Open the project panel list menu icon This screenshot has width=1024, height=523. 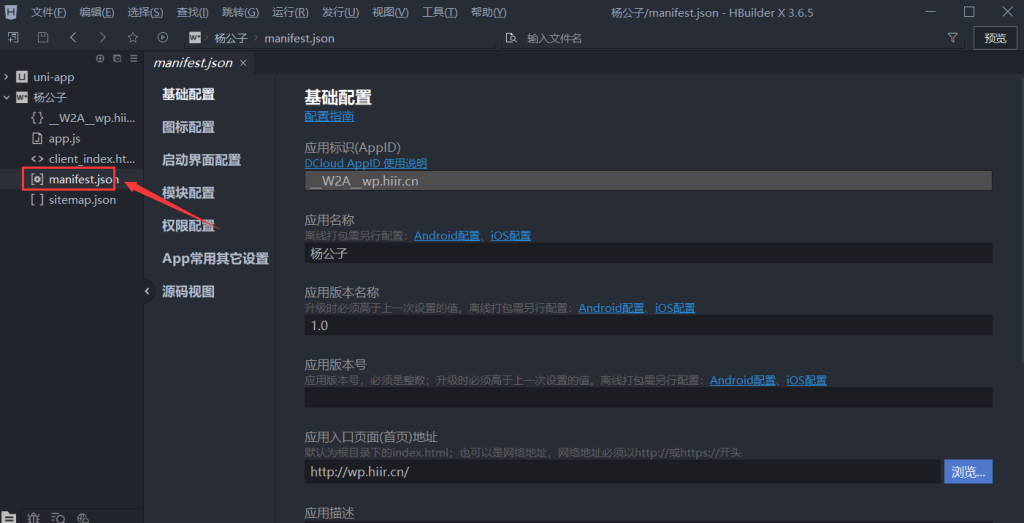pos(134,58)
